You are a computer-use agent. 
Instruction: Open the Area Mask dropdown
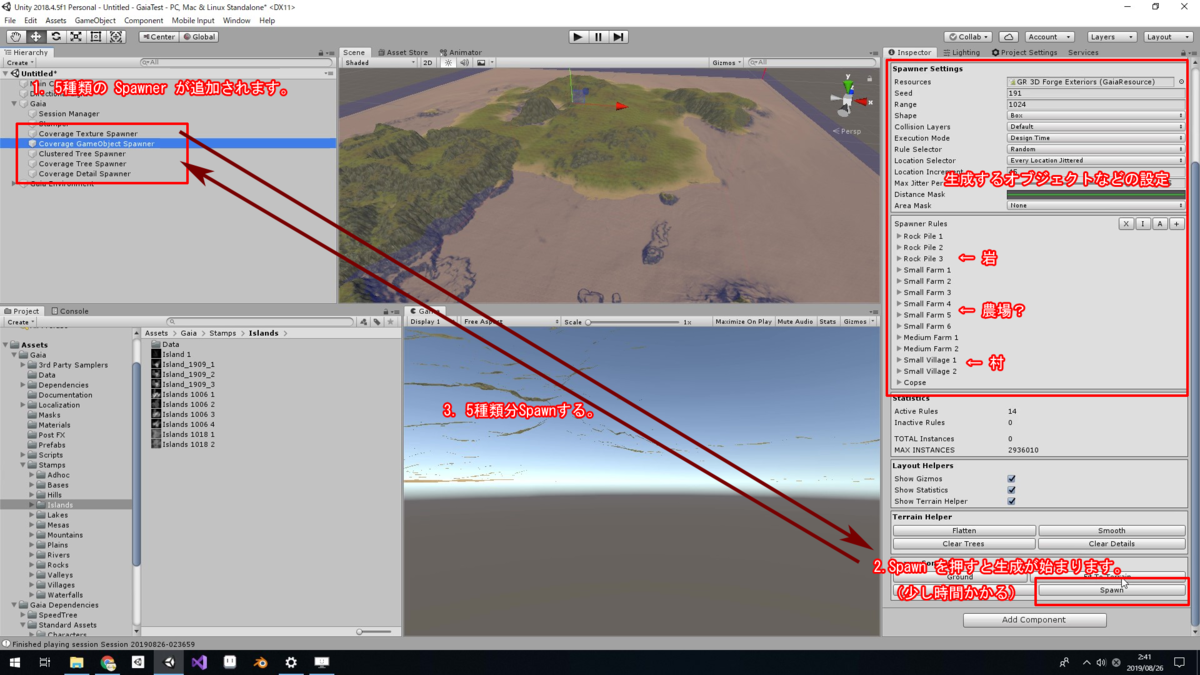coord(1096,205)
